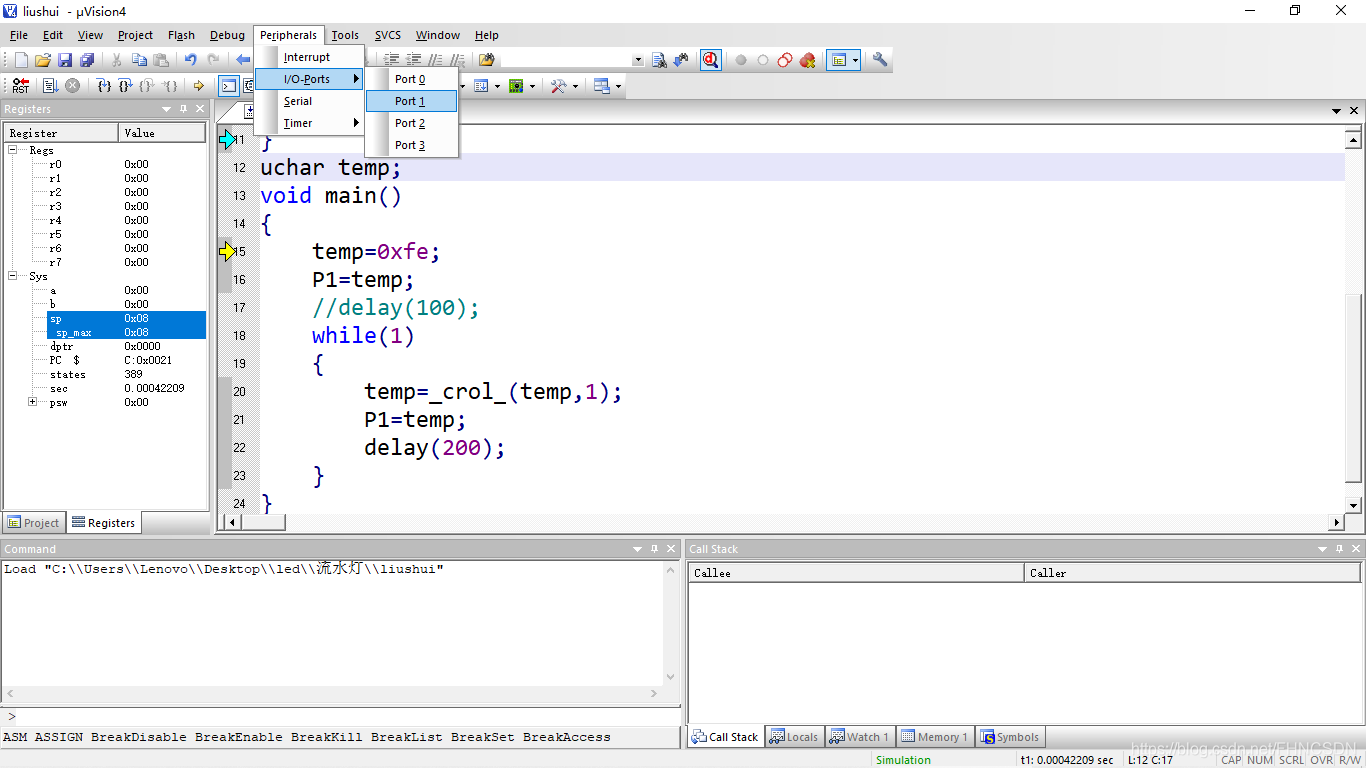Click the Run to Cursor Line arrow icon
The height and width of the screenshot is (768, 1366).
[198, 86]
